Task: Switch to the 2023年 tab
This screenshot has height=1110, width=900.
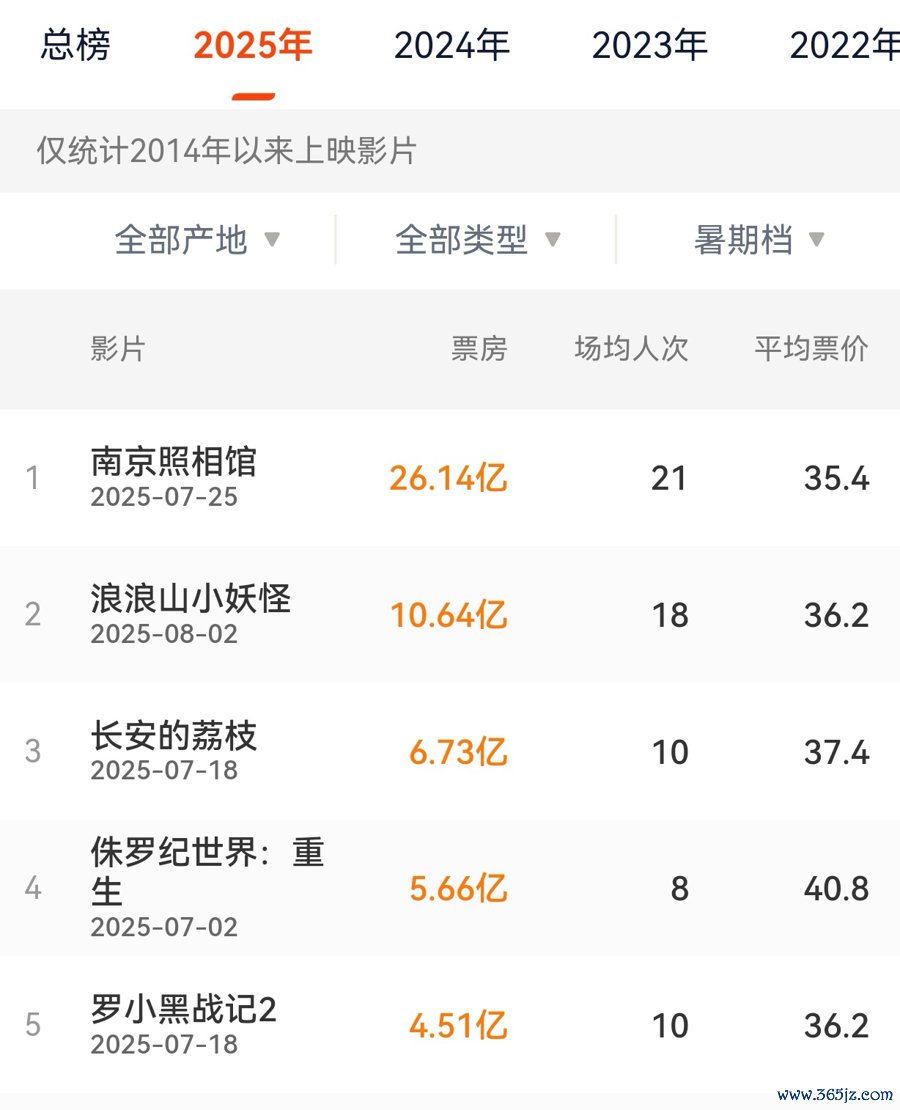Action: [649, 45]
